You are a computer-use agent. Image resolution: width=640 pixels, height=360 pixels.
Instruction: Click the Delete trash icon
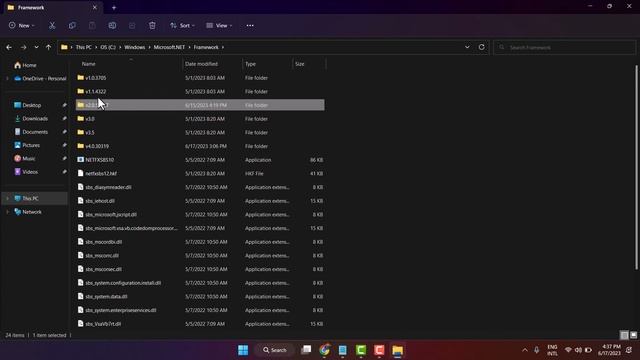pyautogui.click(x=152, y=25)
